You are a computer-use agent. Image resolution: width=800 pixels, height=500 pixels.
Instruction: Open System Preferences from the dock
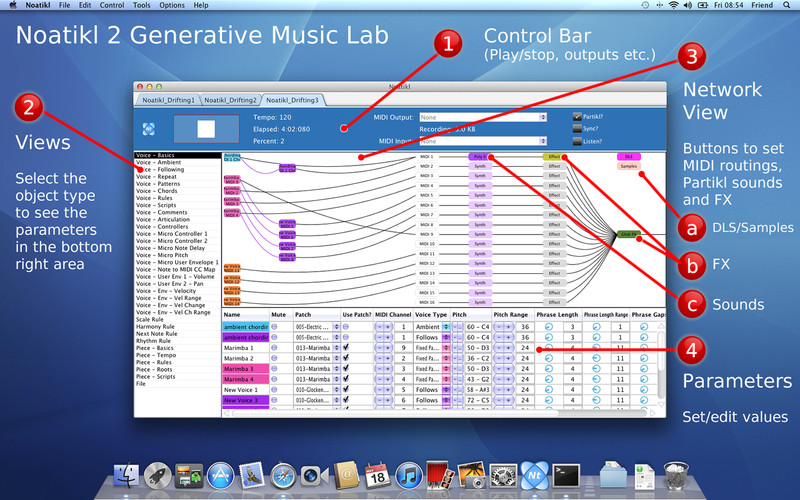point(503,476)
